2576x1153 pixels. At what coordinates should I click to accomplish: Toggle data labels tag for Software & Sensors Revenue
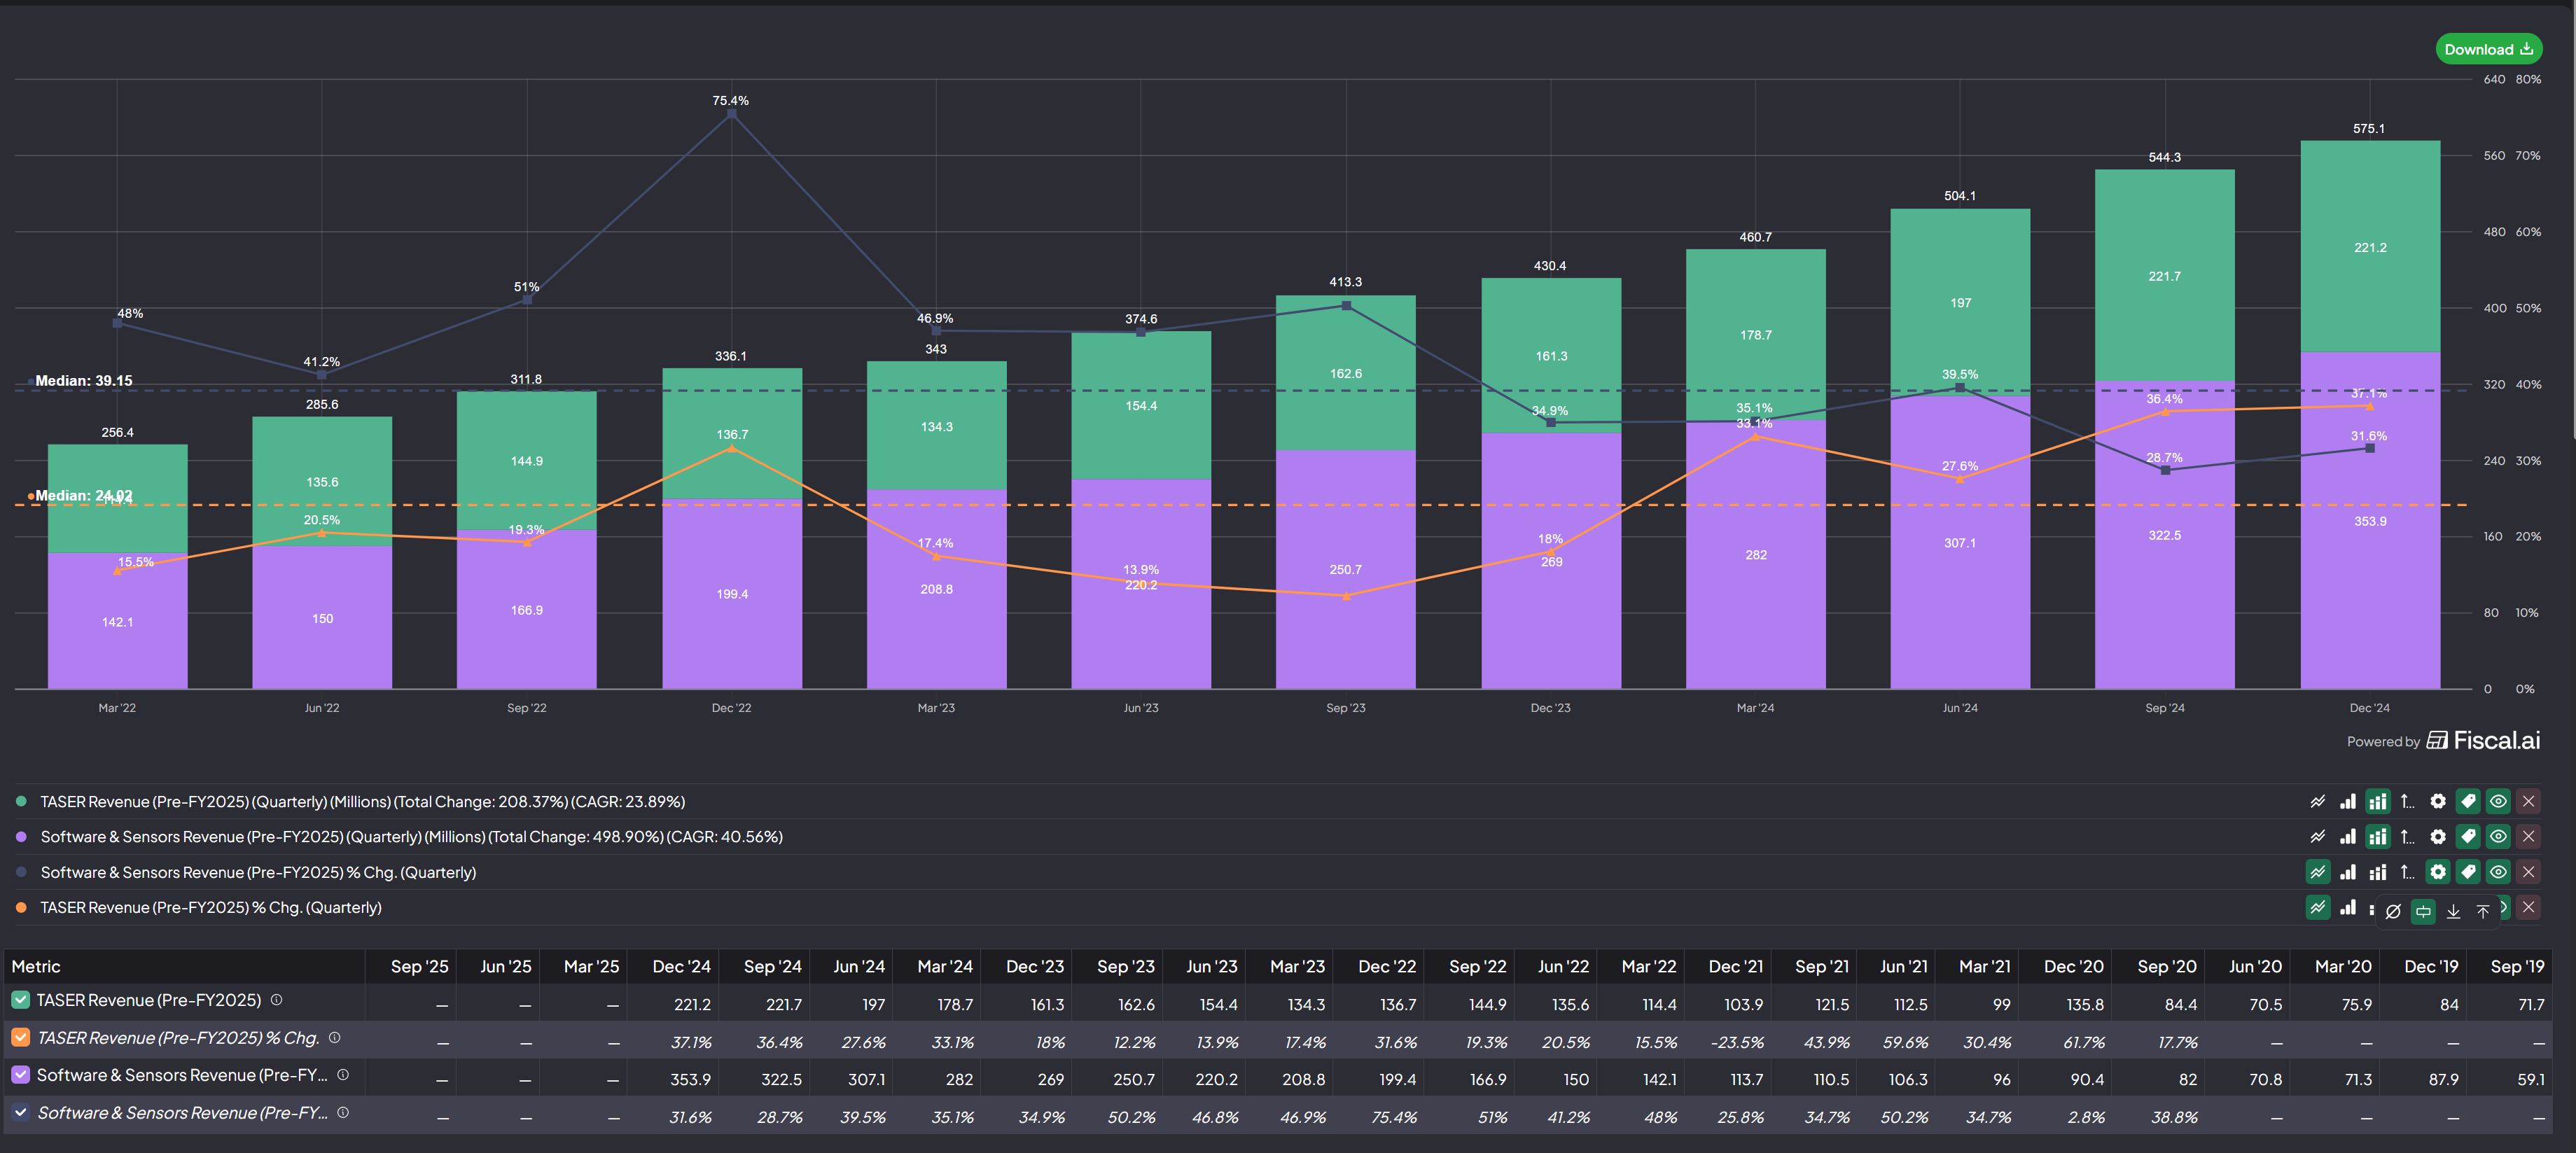(x=2468, y=836)
